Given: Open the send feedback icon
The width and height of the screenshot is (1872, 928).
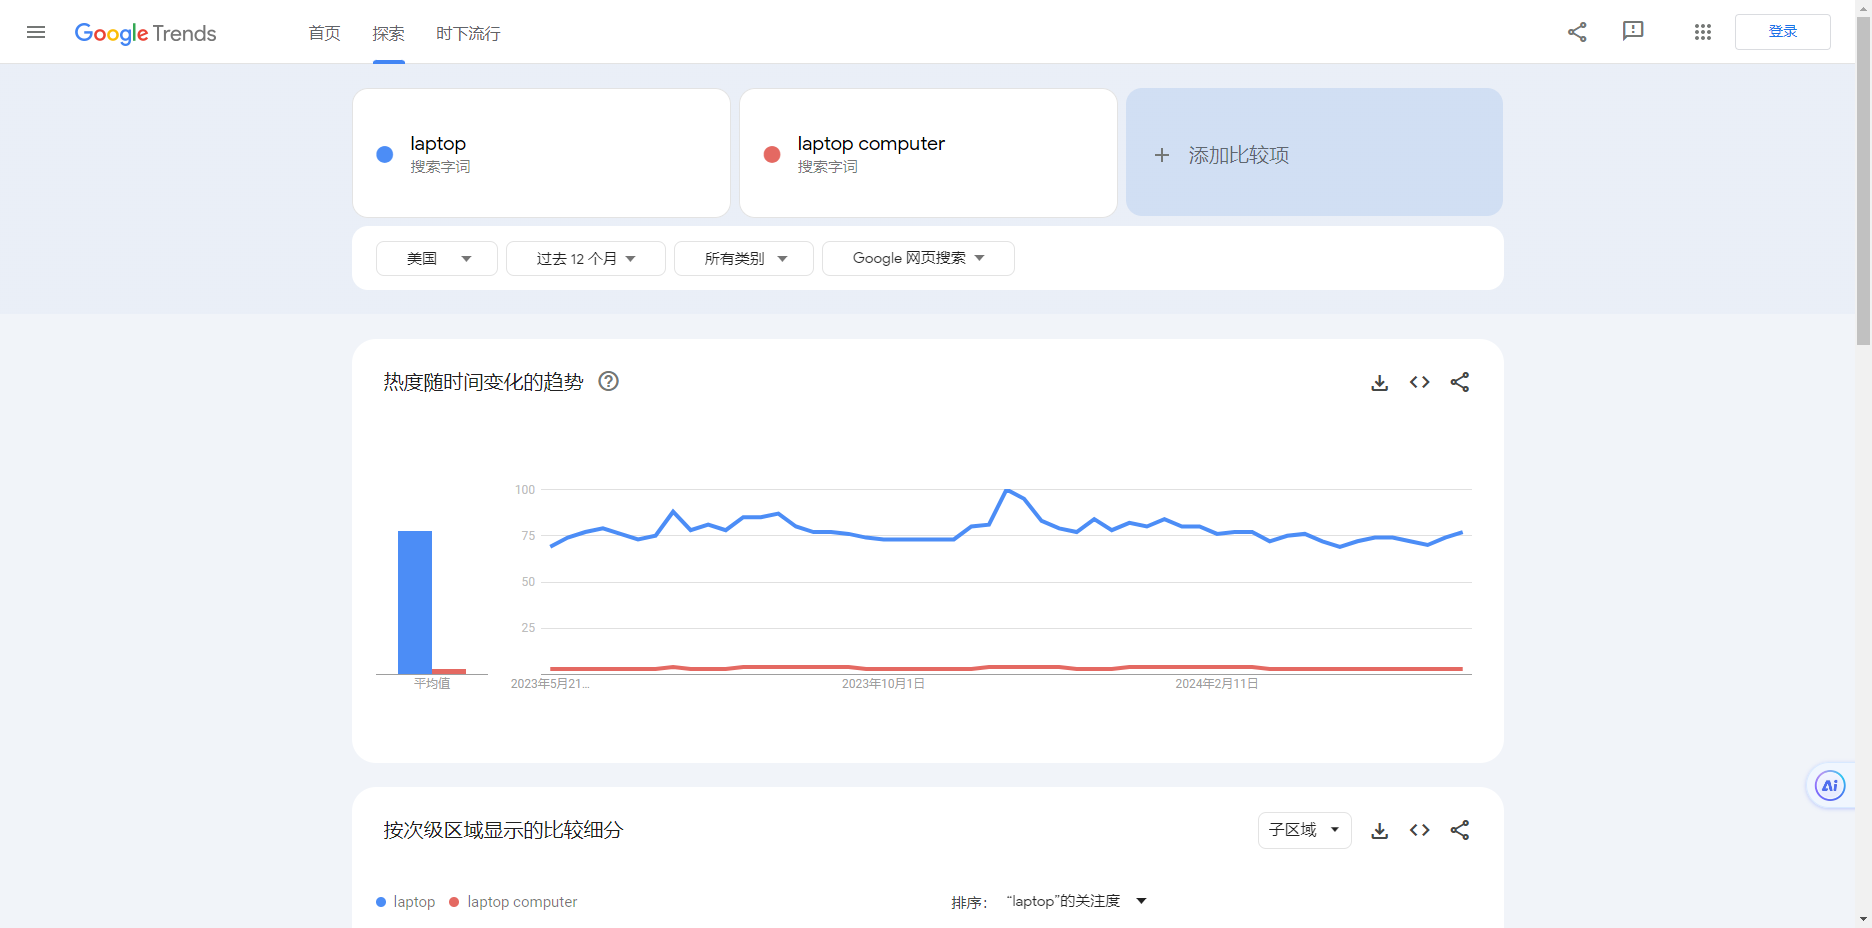Looking at the screenshot, I should tap(1633, 32).
